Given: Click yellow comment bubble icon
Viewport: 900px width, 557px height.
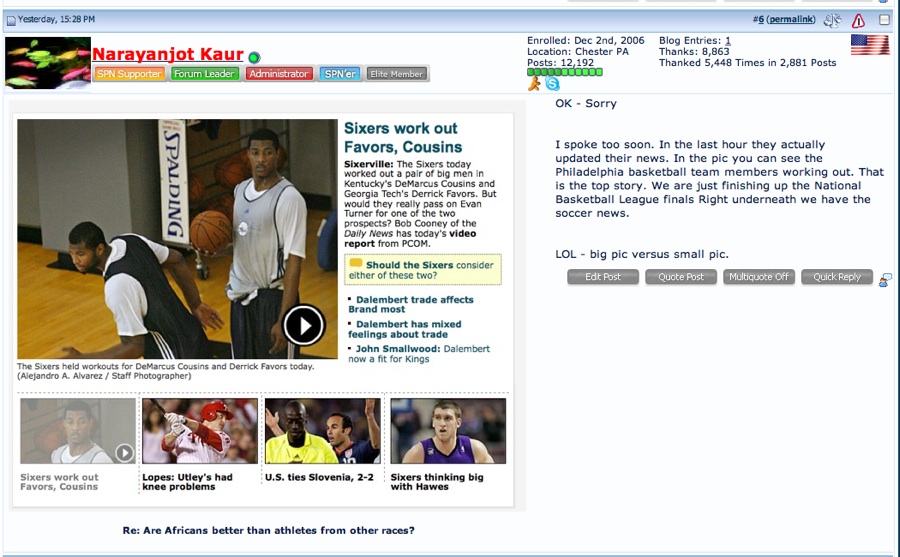Looking at the screenshot, I should tap(356, 264).
